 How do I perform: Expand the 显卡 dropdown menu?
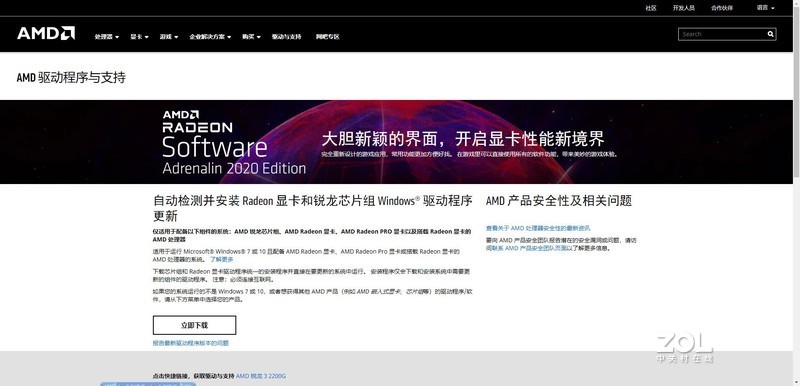139,37
